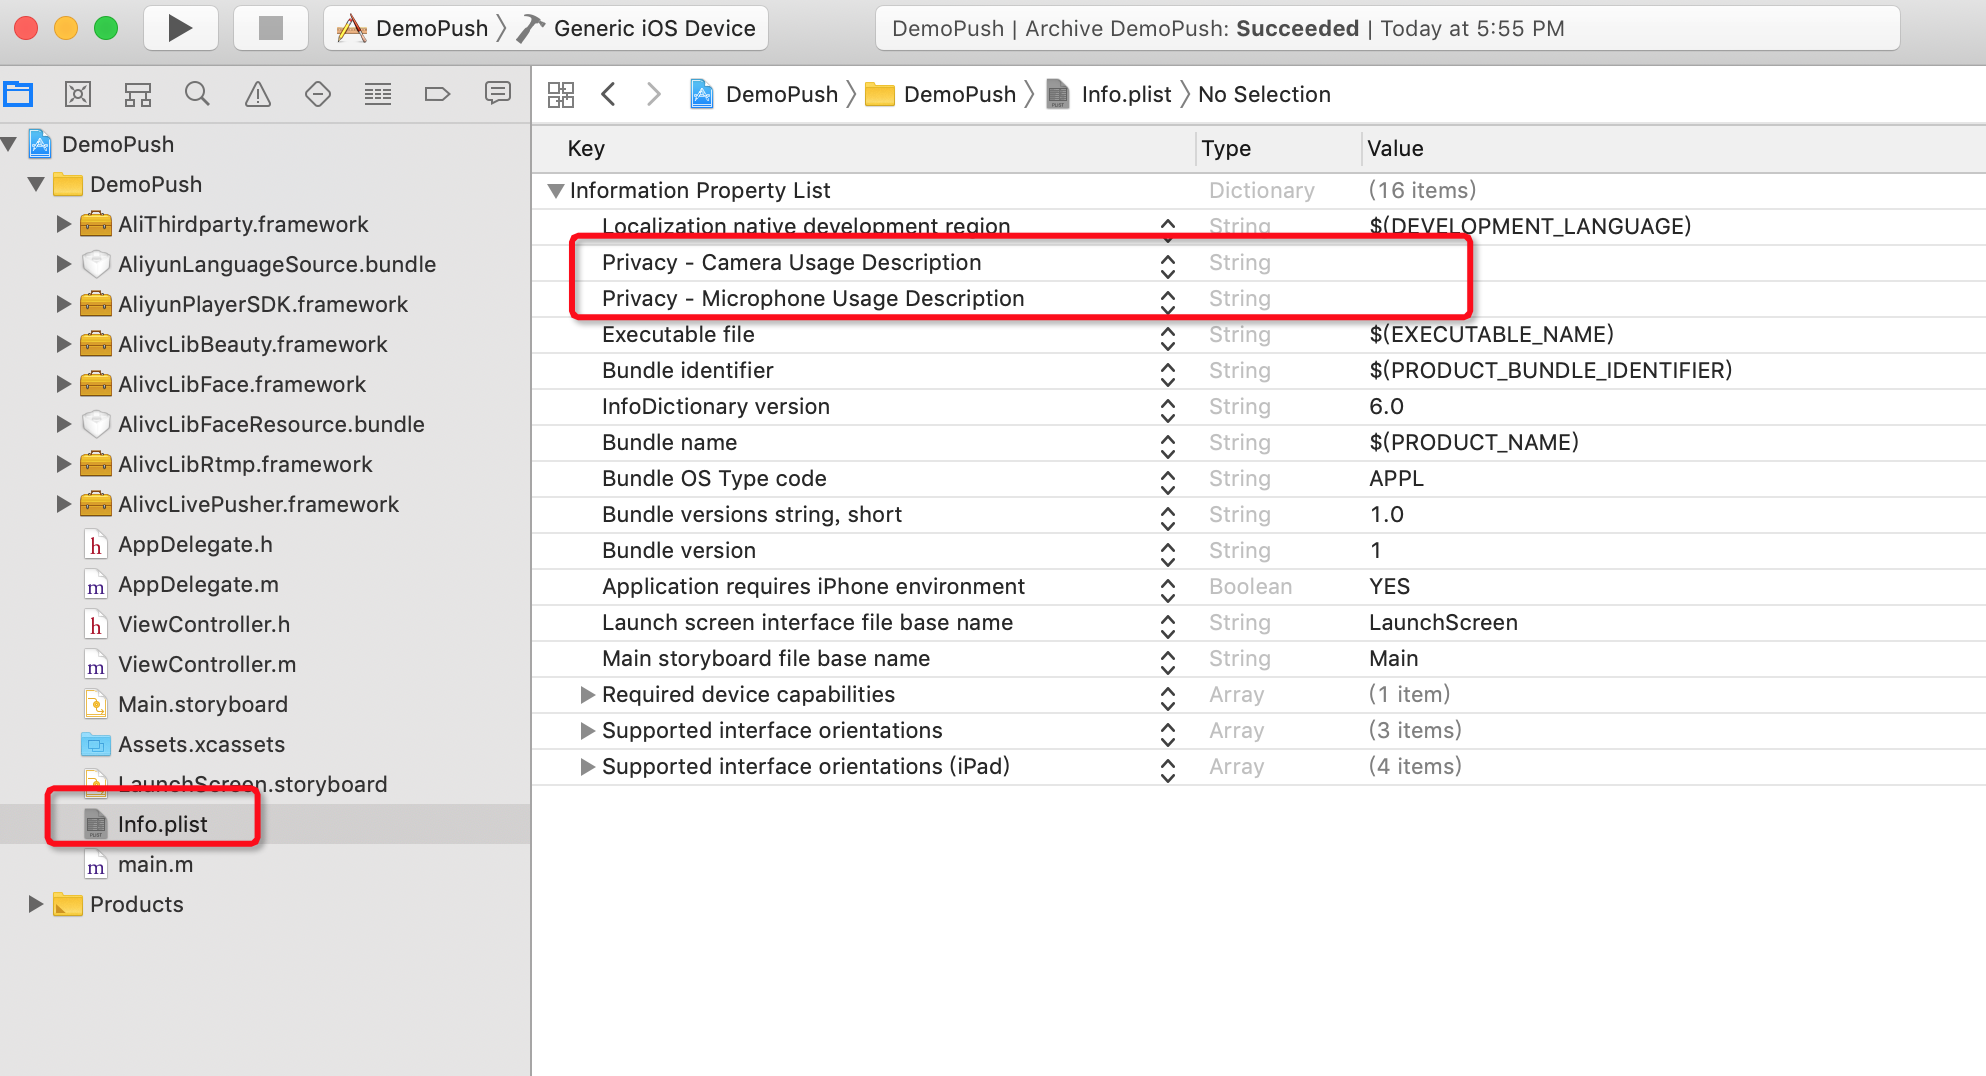Expand Supported interface orientations array
This screenshot has height=1076, width=1986.
pyautogui.click(x=588, y=730)
